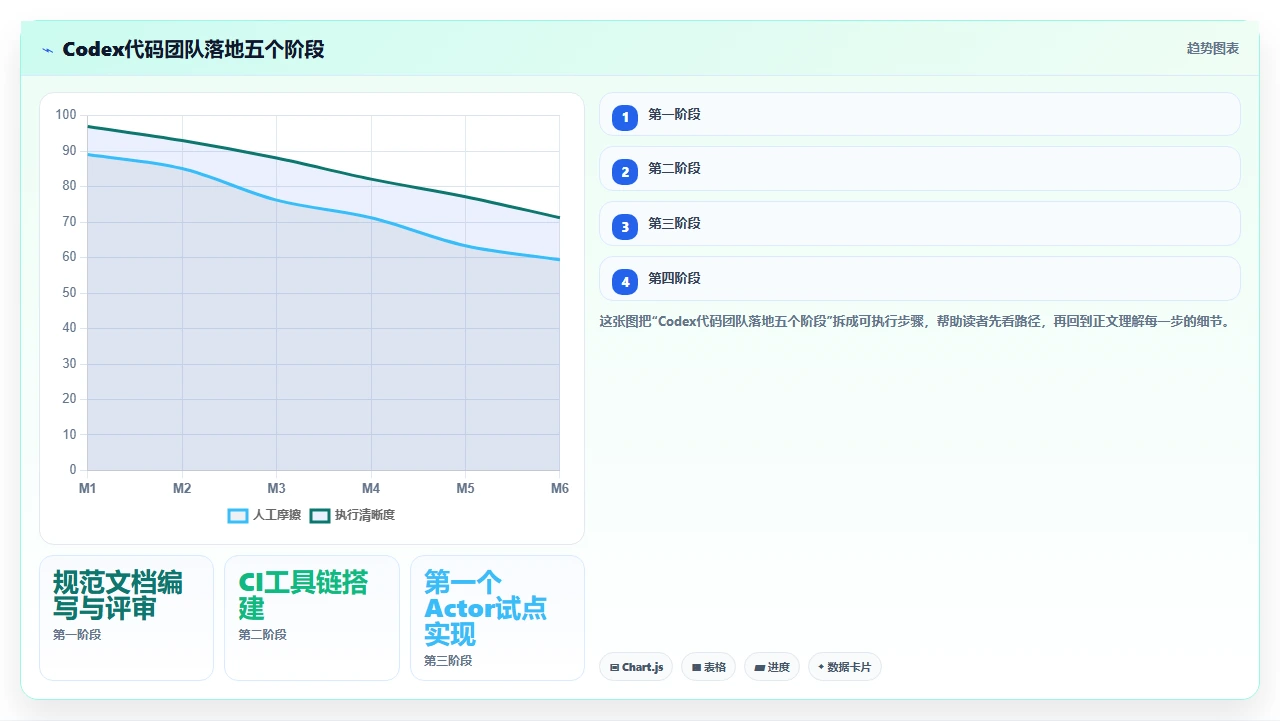Click the Codex代码团队落地五个阶段 title

[x=193, y=49]
